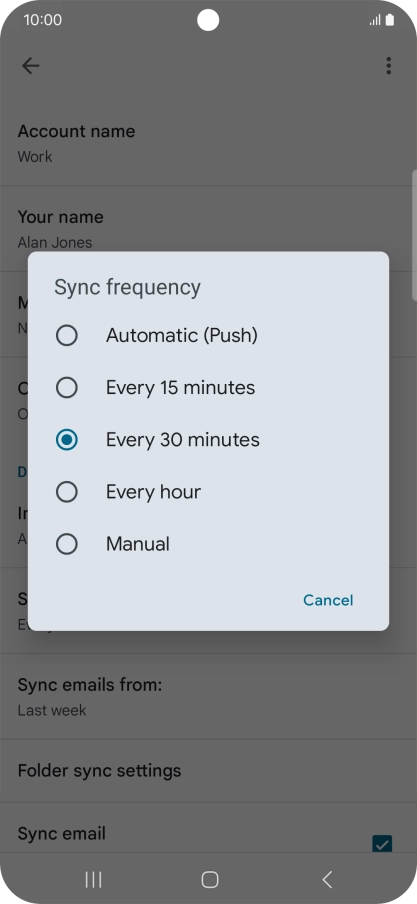Select the Every hour radio button
Image resolution: width=417 pixels, height=904 pixels.
tap(67, 492)
